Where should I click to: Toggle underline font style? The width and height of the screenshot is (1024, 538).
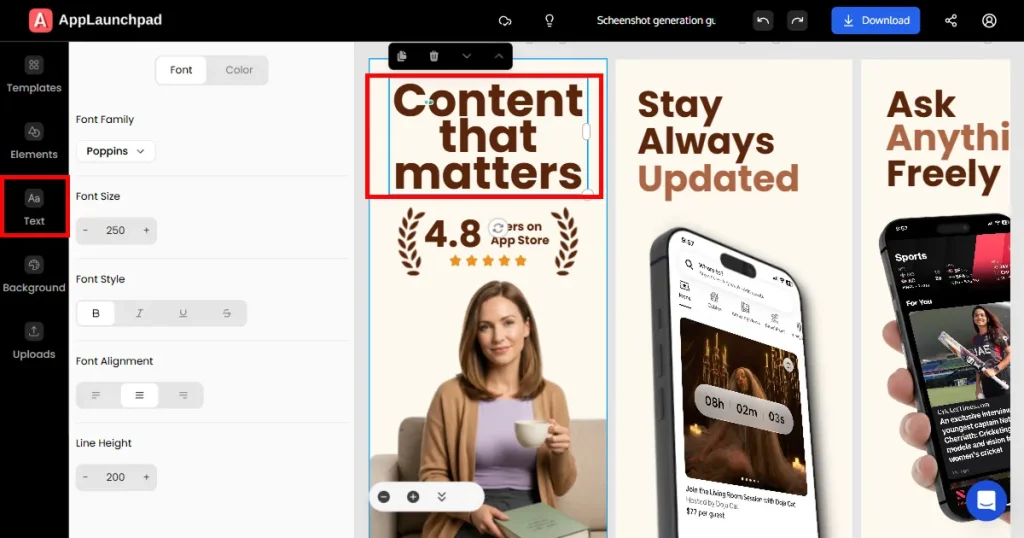pyautogui.click(x=183, y=313)
